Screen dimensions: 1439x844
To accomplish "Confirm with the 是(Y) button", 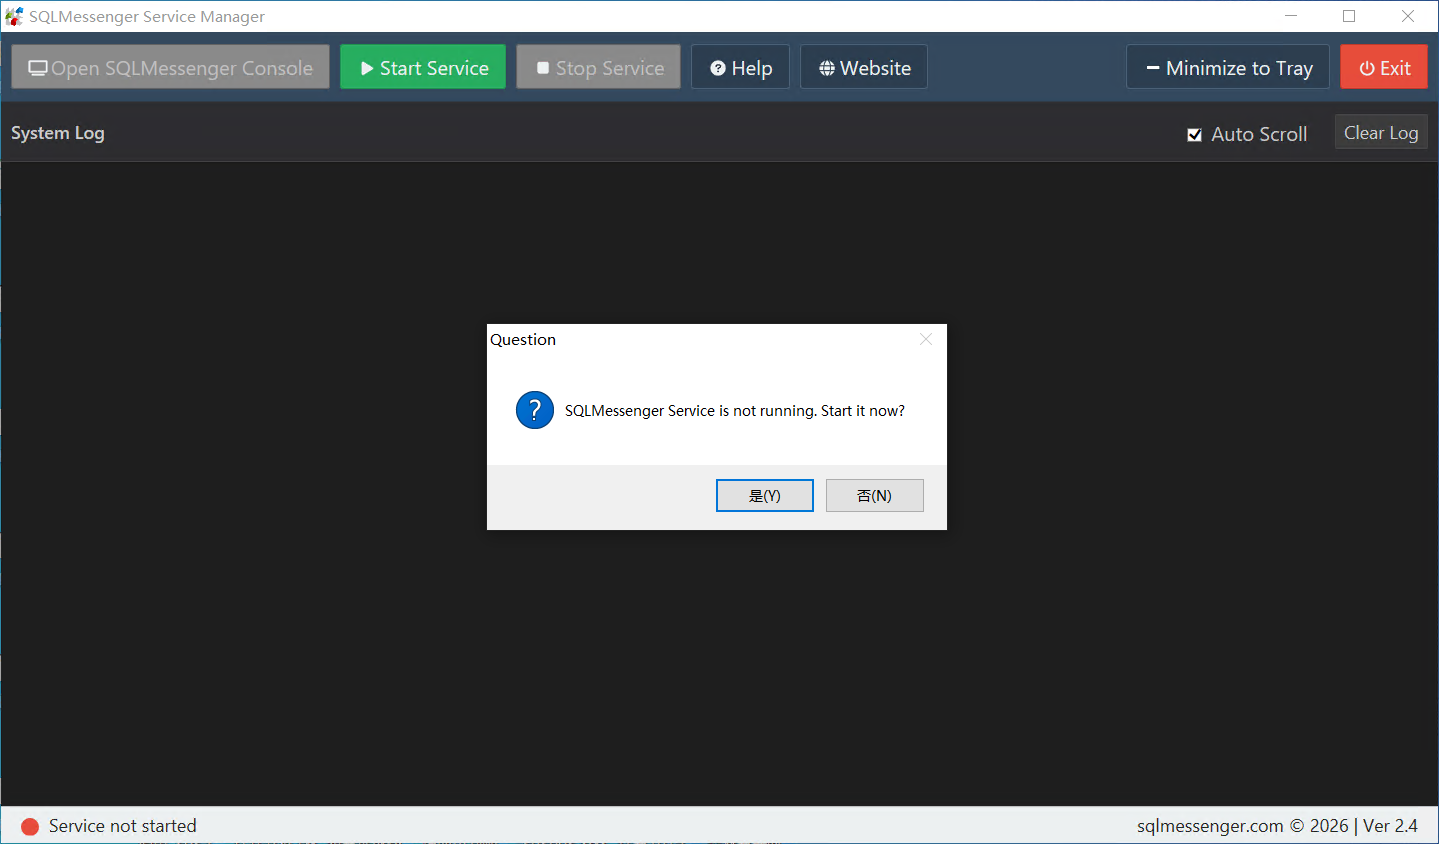I will click(765, 495).
